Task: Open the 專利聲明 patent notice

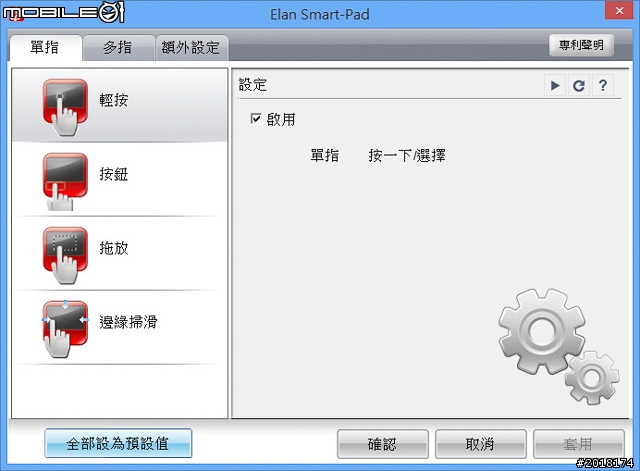Action: click(x=581, y=45)
